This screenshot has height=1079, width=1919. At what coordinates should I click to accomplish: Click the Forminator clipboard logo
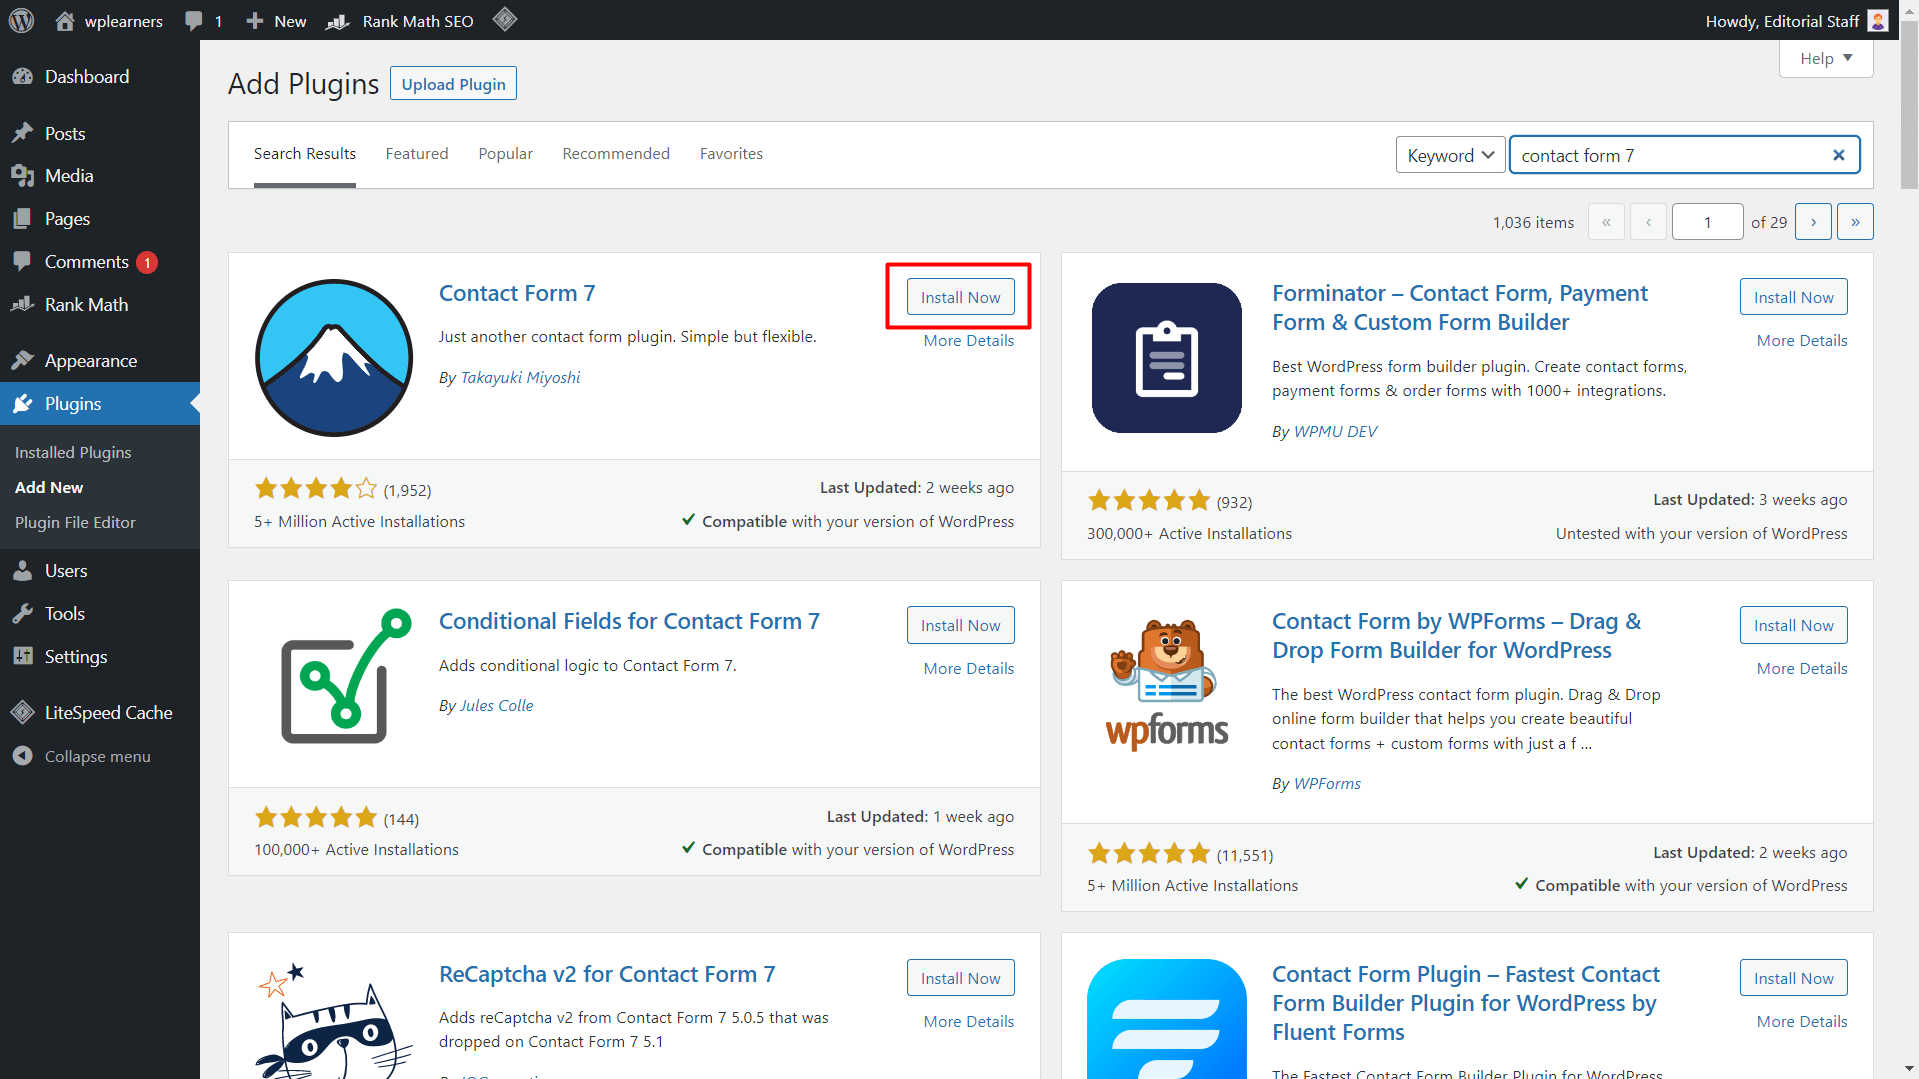pos(1166,357)
